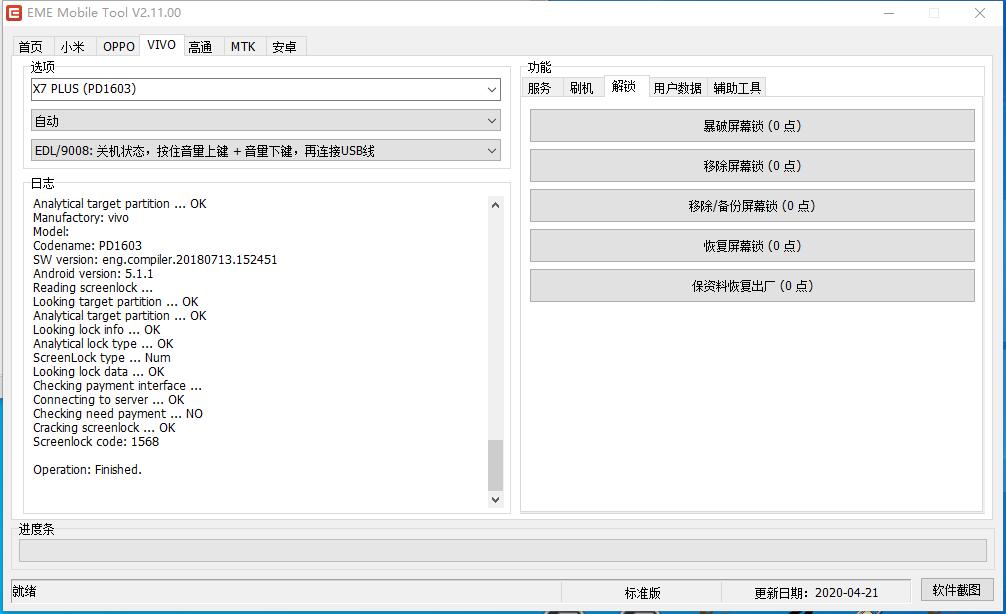Screen dimensions: 1006x614
Task: Open the 高通 tab
Action: [x=201, y=47]
